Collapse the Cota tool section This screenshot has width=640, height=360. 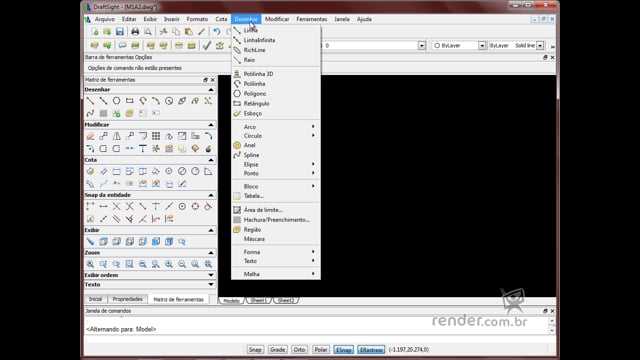(x=211, y=160)
